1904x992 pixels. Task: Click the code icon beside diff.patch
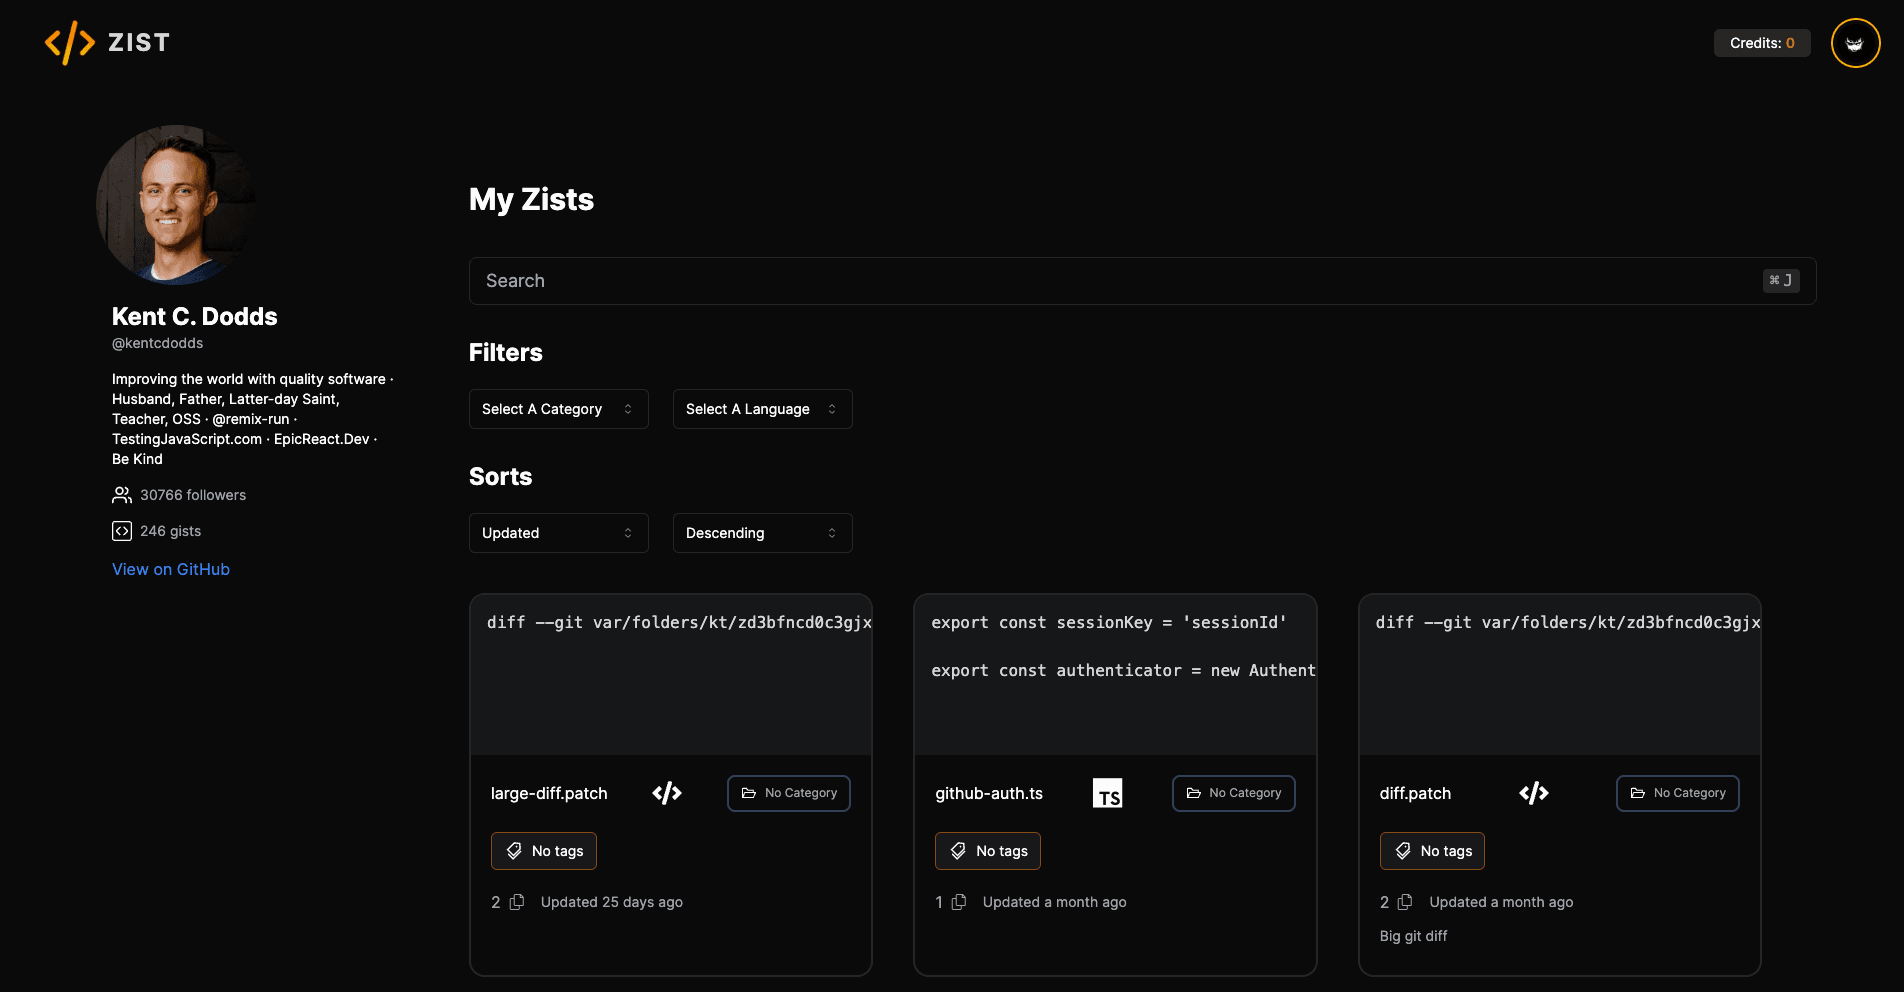pos(1533,793)
